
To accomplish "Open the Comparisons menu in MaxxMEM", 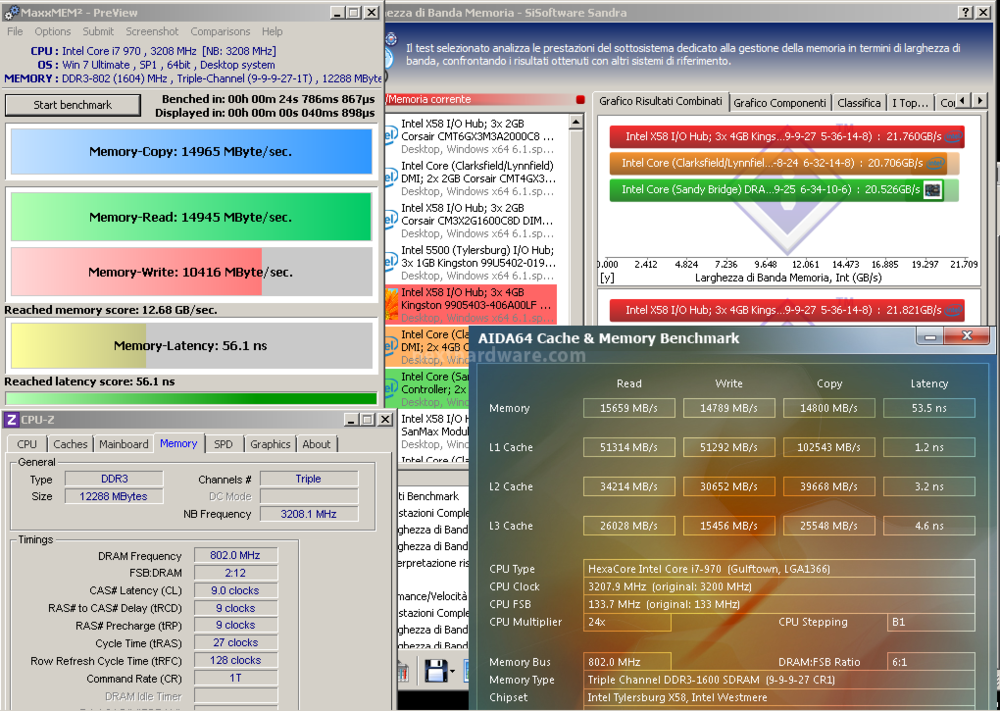I will click(x=220, y=31).
